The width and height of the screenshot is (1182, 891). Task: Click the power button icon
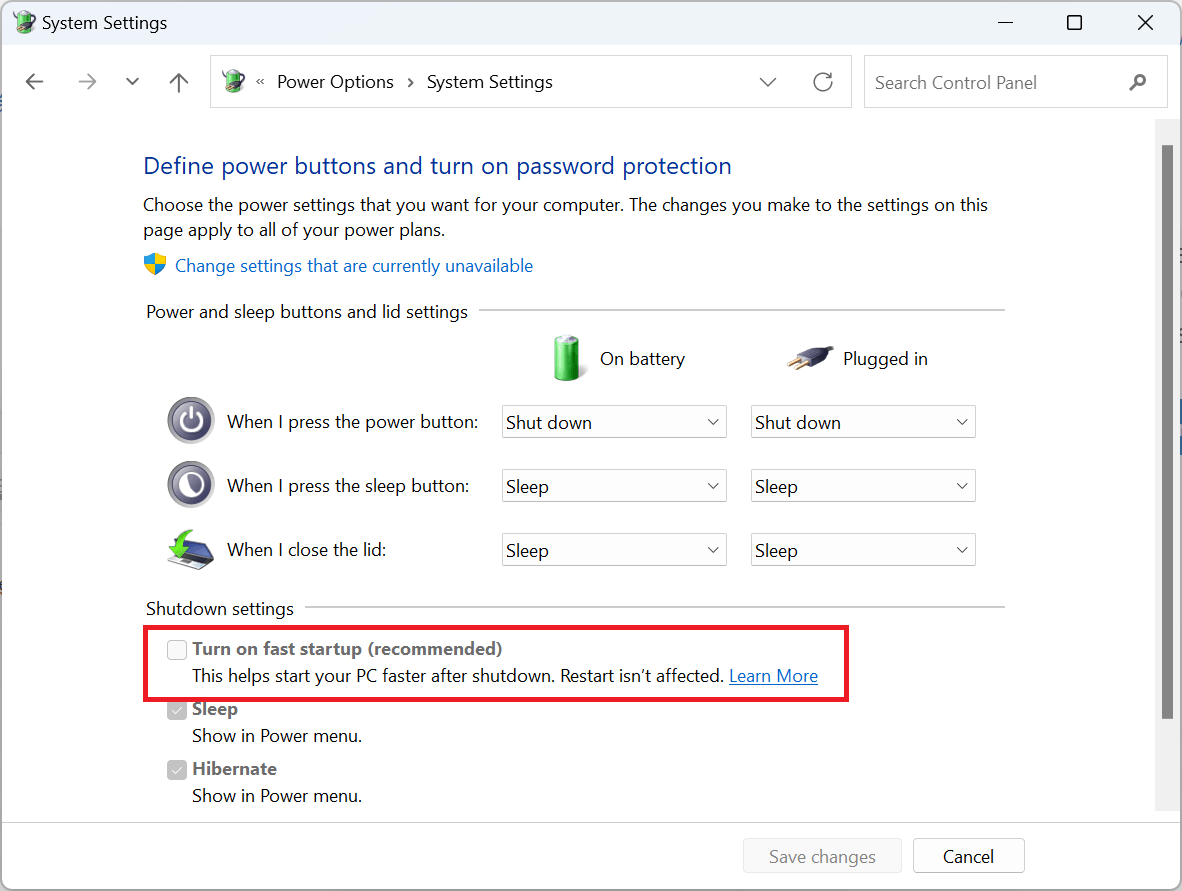[191, 421]
